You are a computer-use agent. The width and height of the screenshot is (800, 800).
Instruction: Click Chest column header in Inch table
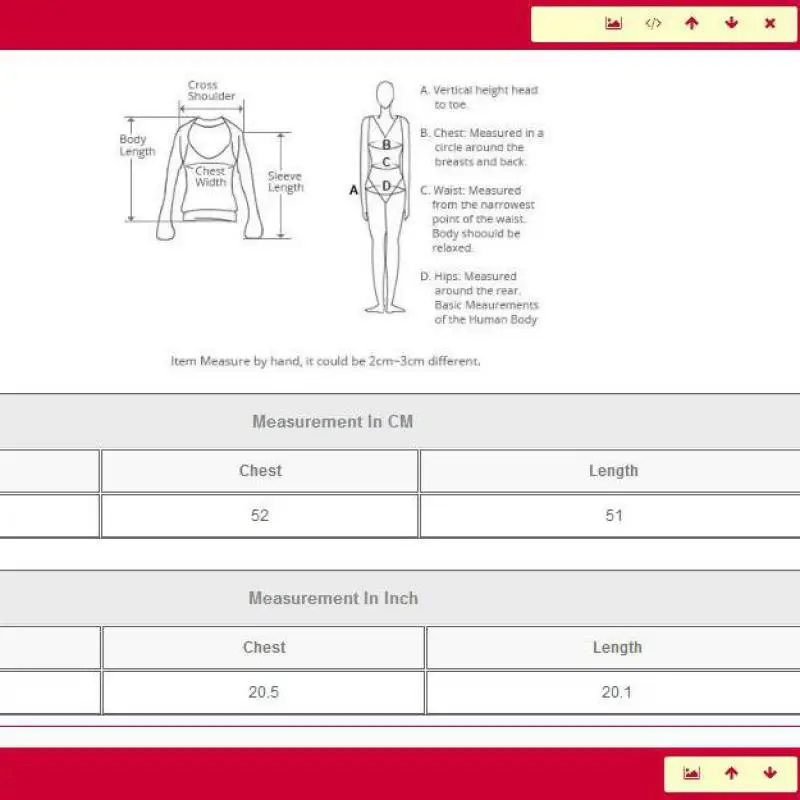pyautogui.click(x=264, y=647)
